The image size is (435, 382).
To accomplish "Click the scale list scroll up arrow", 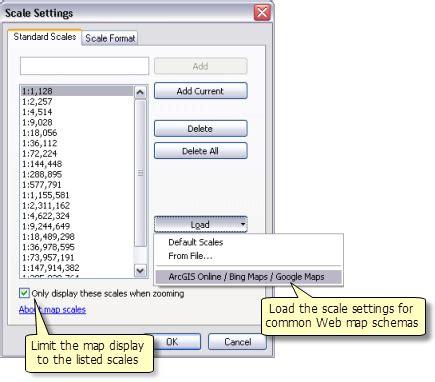I will pyautogui.click(x=140, y=92).
